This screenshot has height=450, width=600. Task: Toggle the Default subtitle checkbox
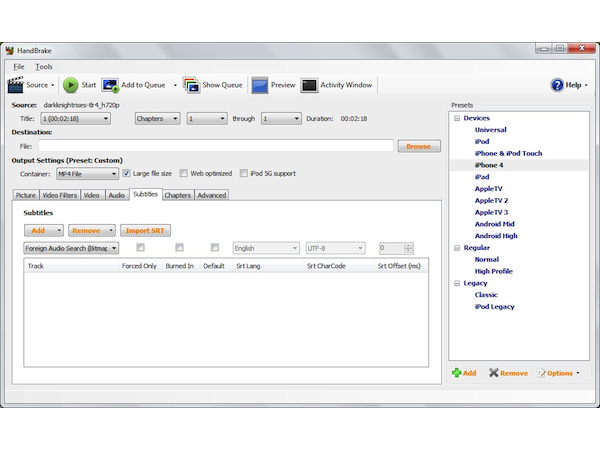215,248
